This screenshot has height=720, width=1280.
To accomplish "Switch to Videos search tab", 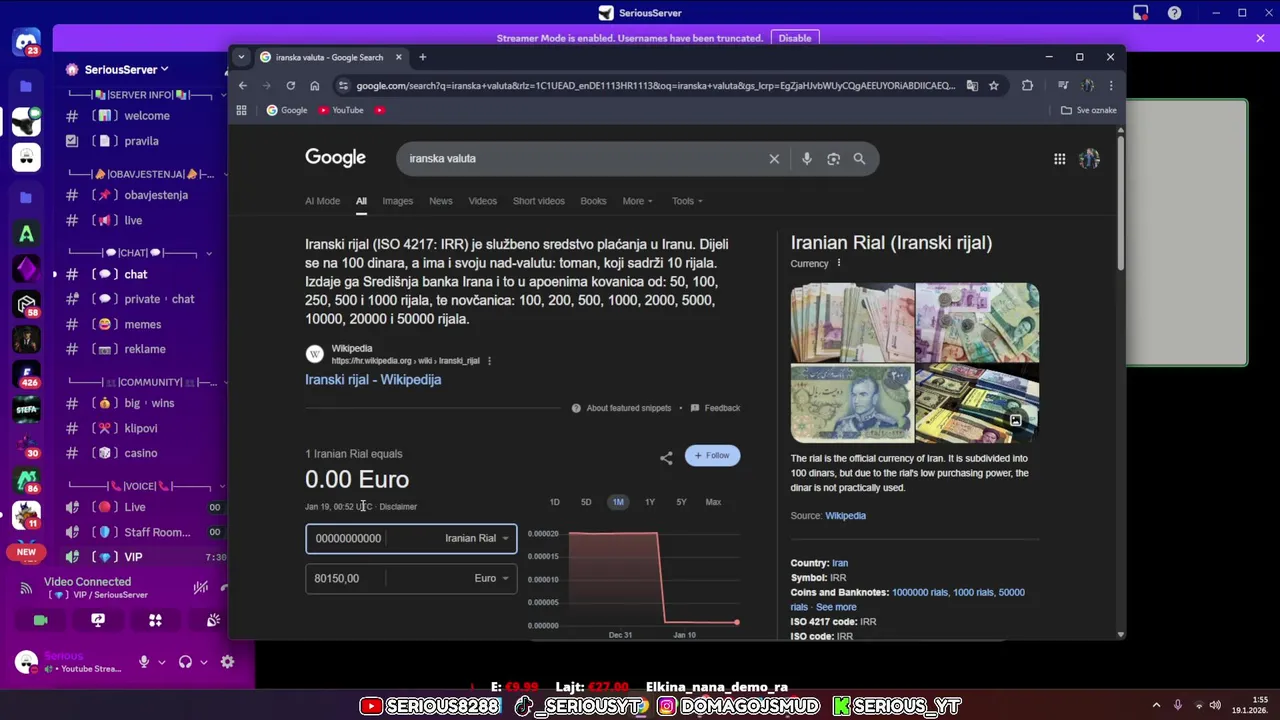I will [x=482, y=201].
